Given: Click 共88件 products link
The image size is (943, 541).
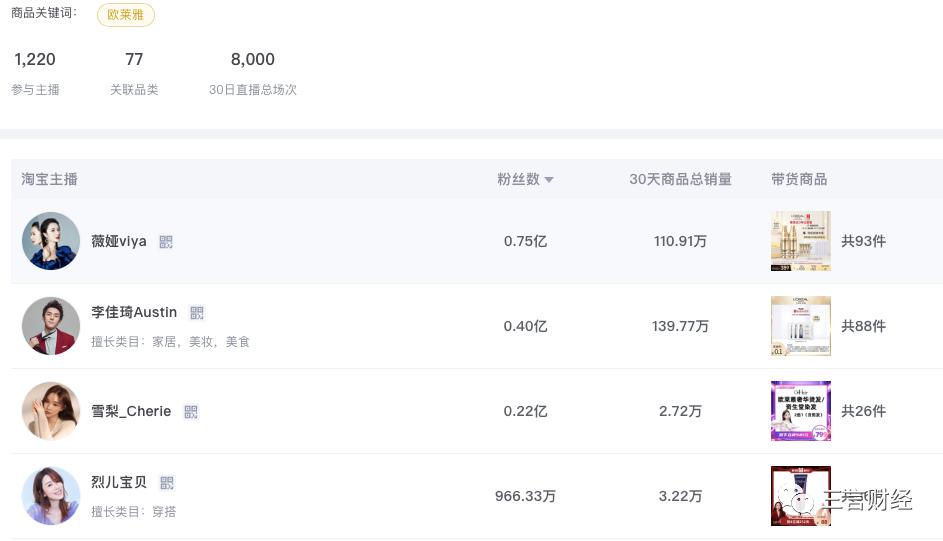Looking at the screenshot, I should point(863,326).
